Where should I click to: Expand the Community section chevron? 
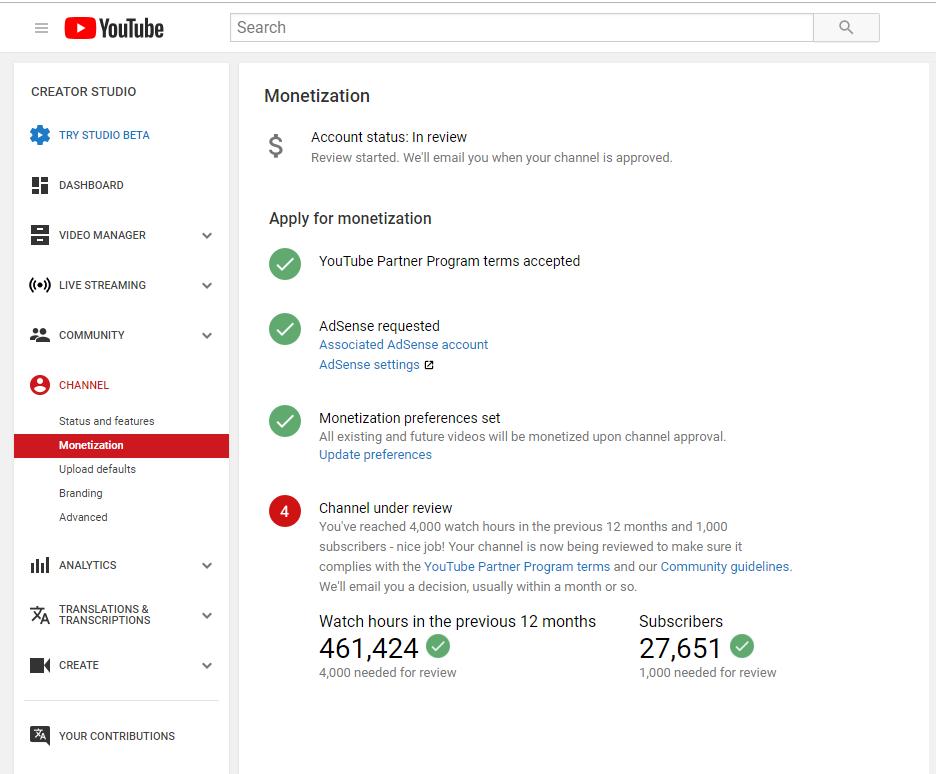[207, 335]
